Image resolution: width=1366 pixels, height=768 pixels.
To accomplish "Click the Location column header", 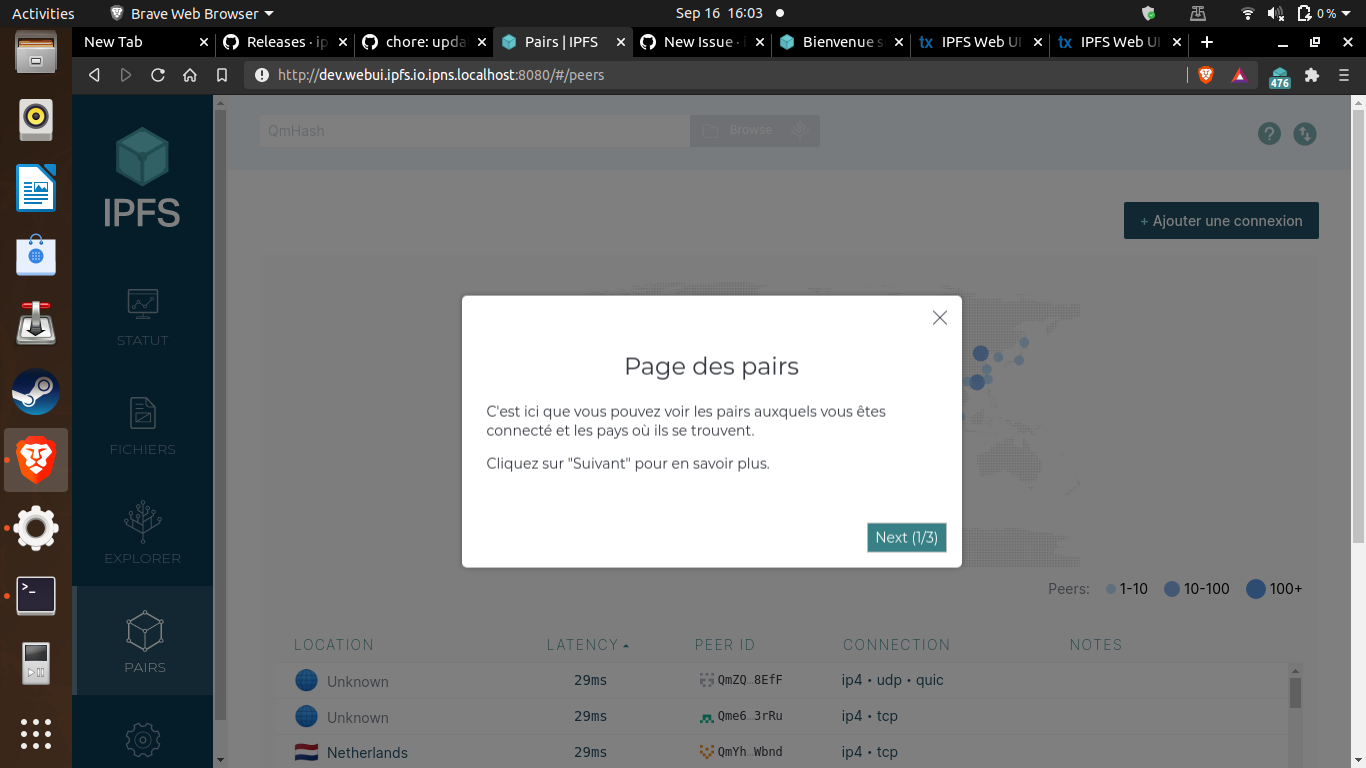I will (x=334, y=645).
